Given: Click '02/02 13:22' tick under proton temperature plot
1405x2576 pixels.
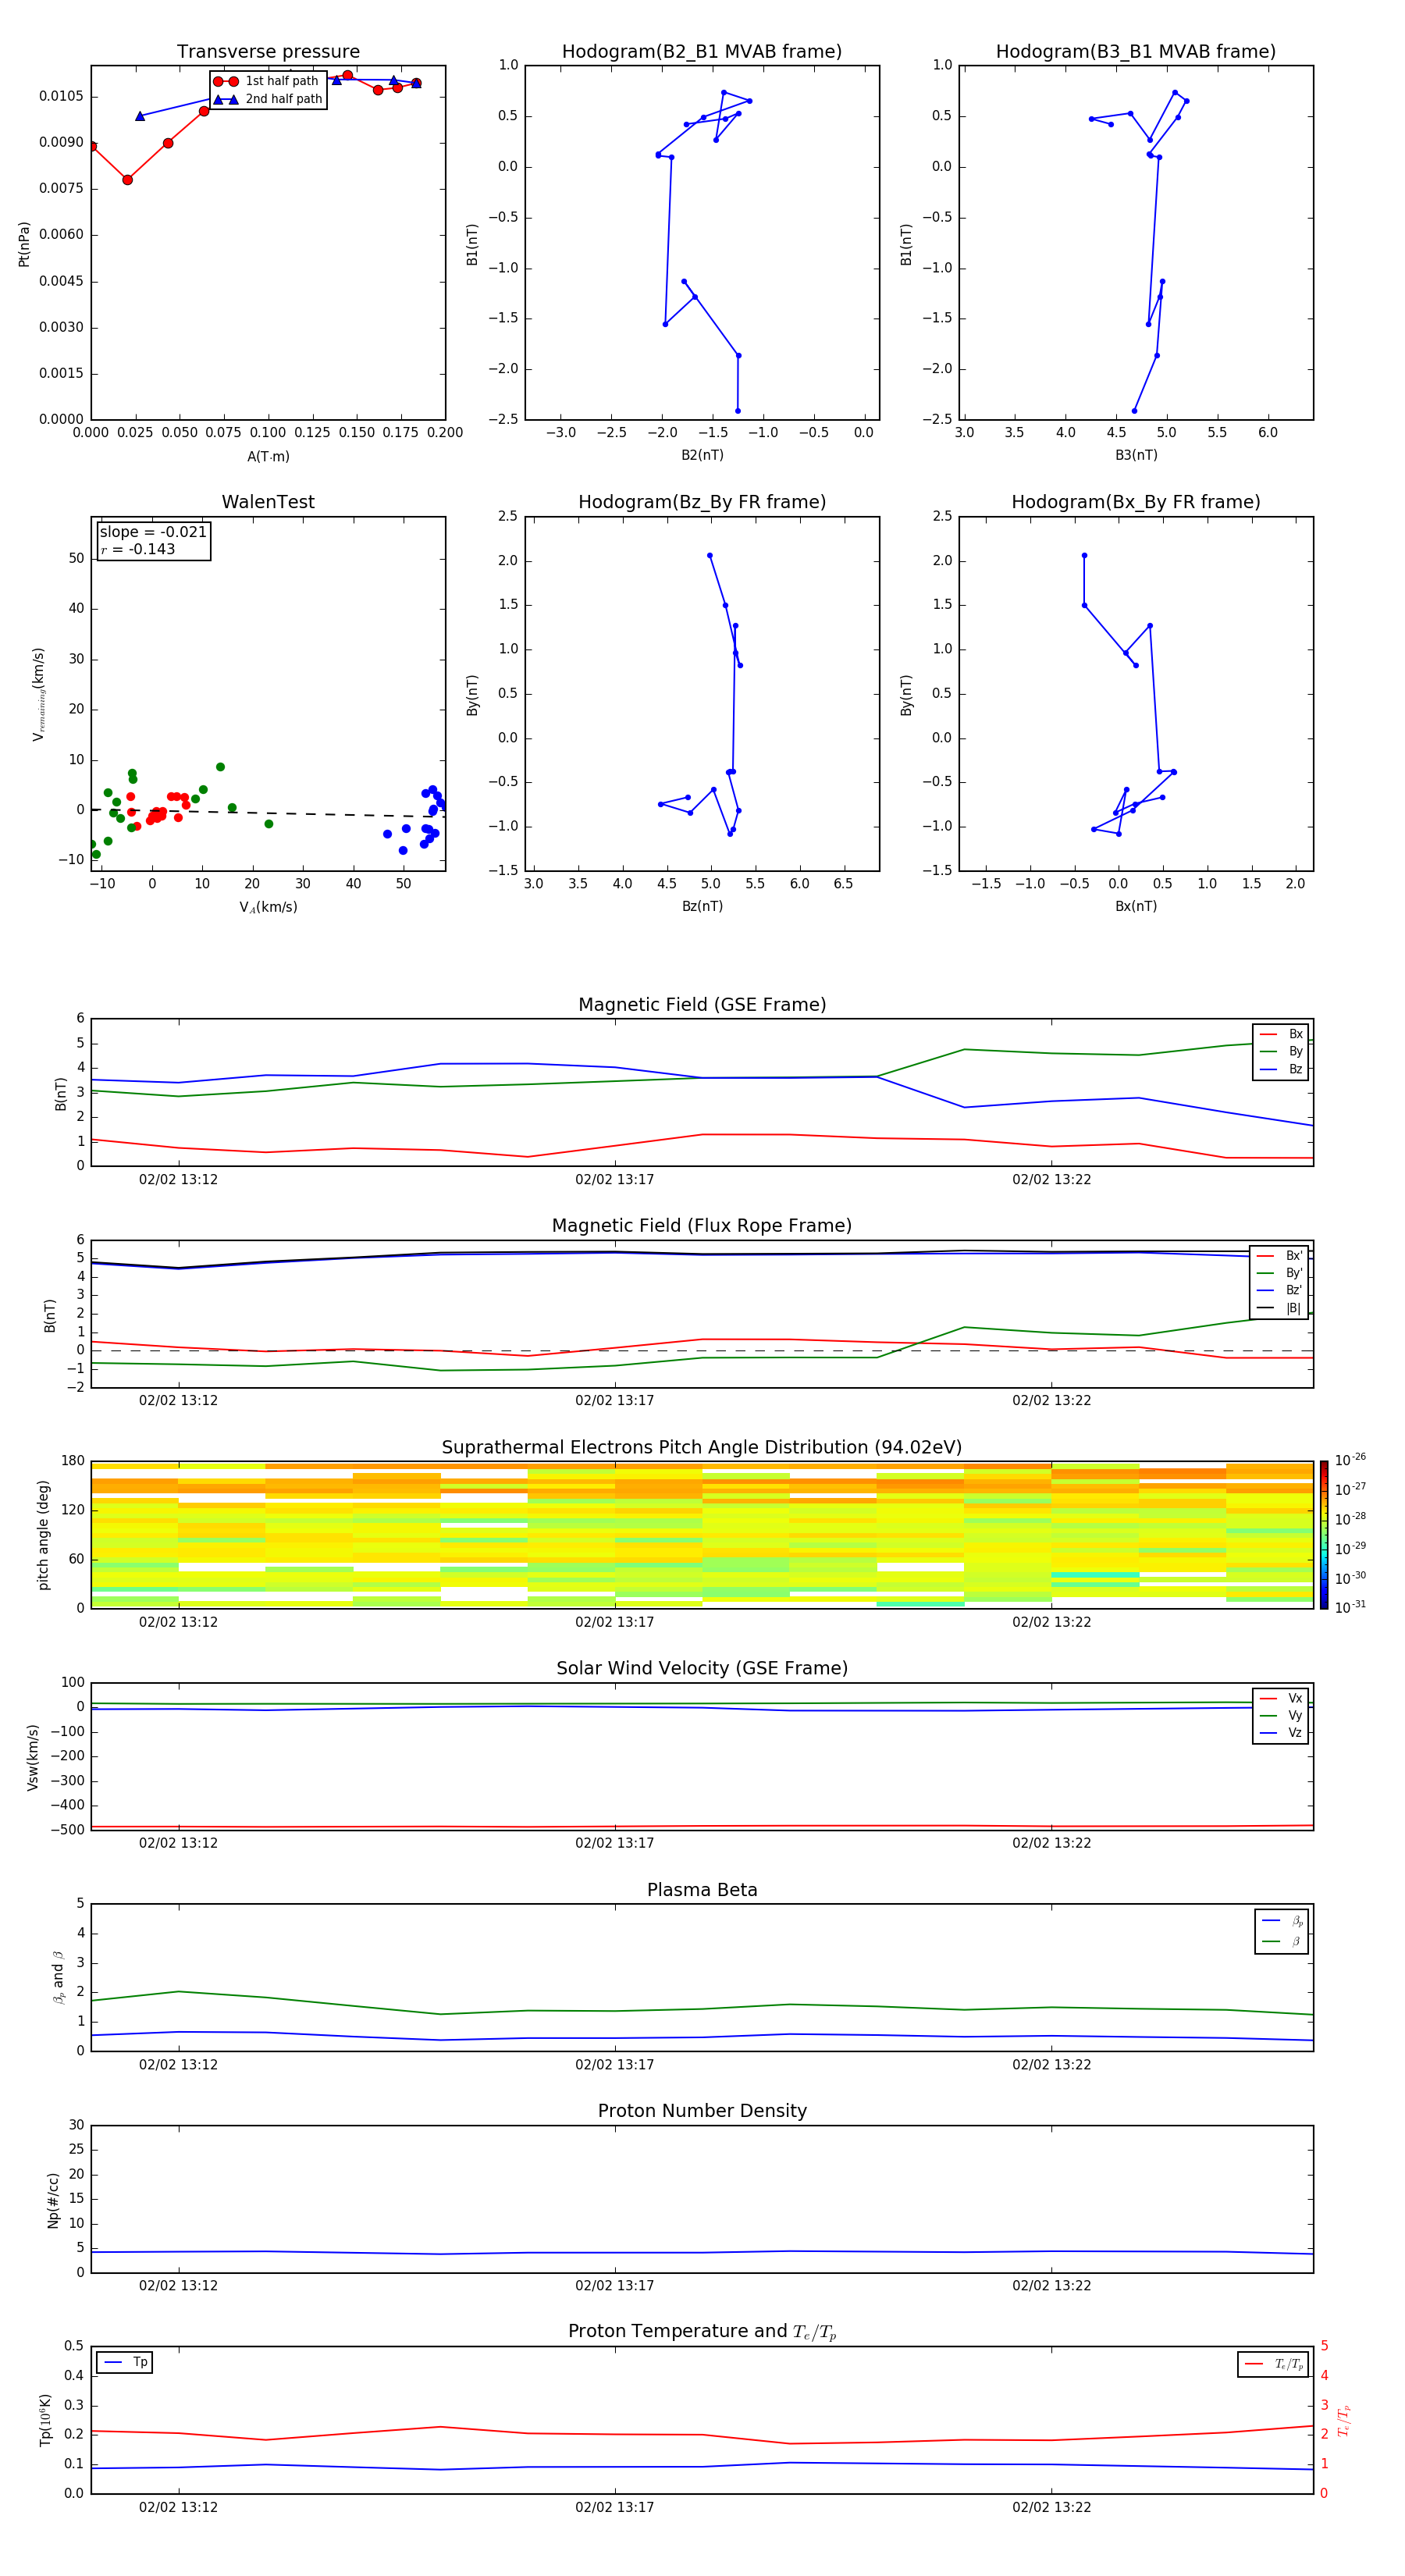Looking at the screenshot, I should coord(1051,2508).
